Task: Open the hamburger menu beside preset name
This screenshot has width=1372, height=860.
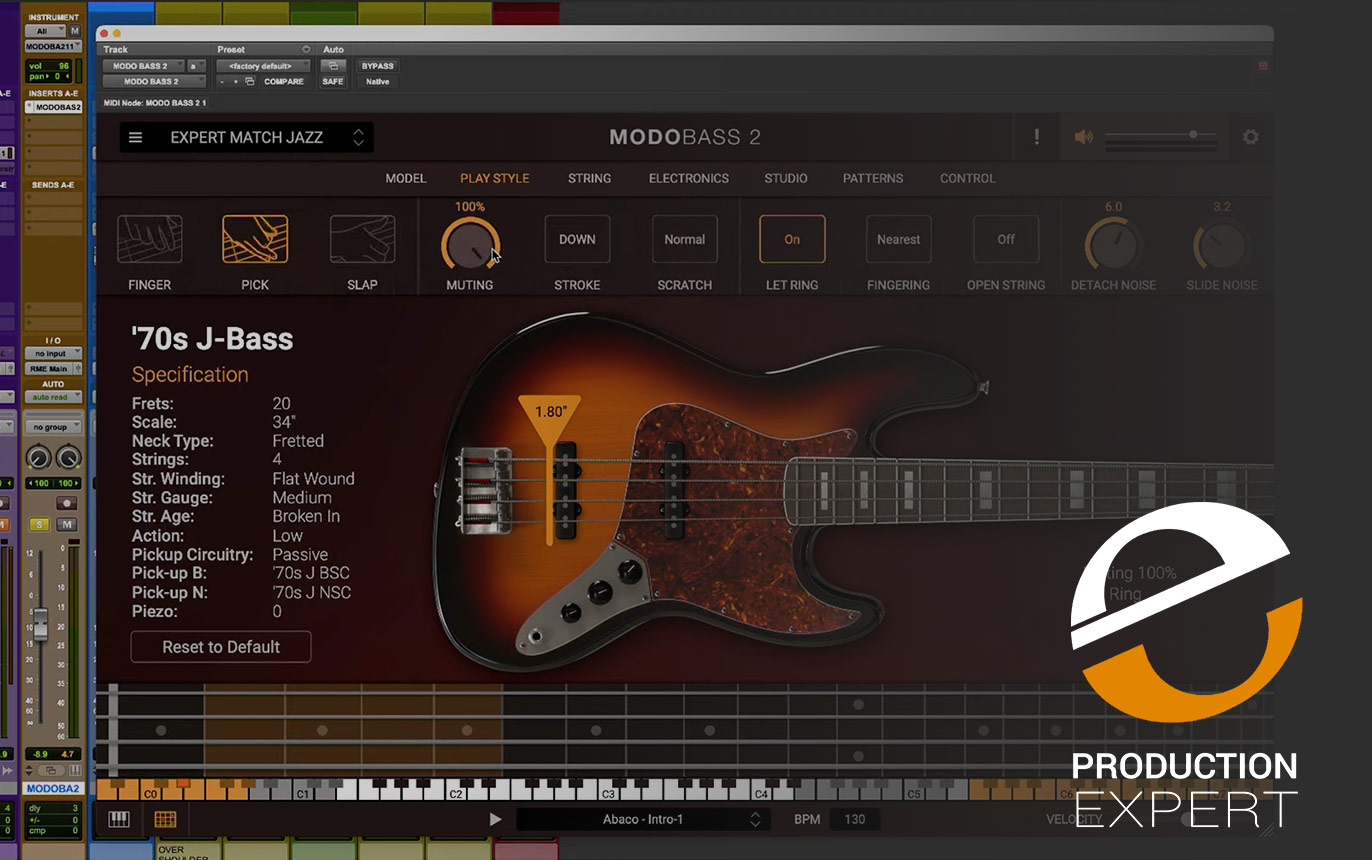Action: pos(136,138)
